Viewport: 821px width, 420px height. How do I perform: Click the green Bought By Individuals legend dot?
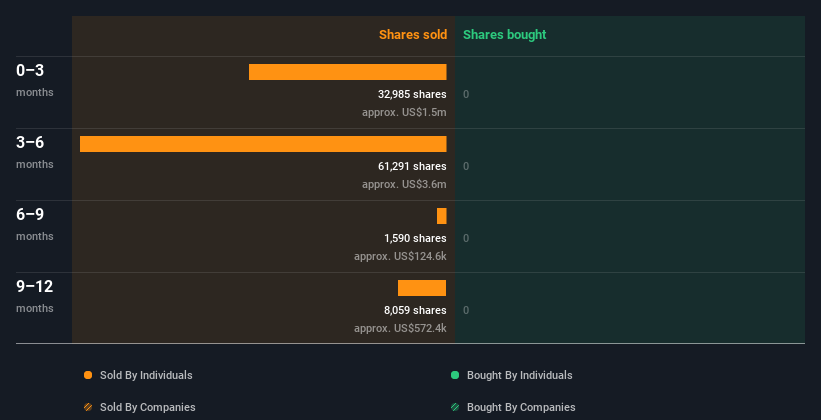(455, 375)
